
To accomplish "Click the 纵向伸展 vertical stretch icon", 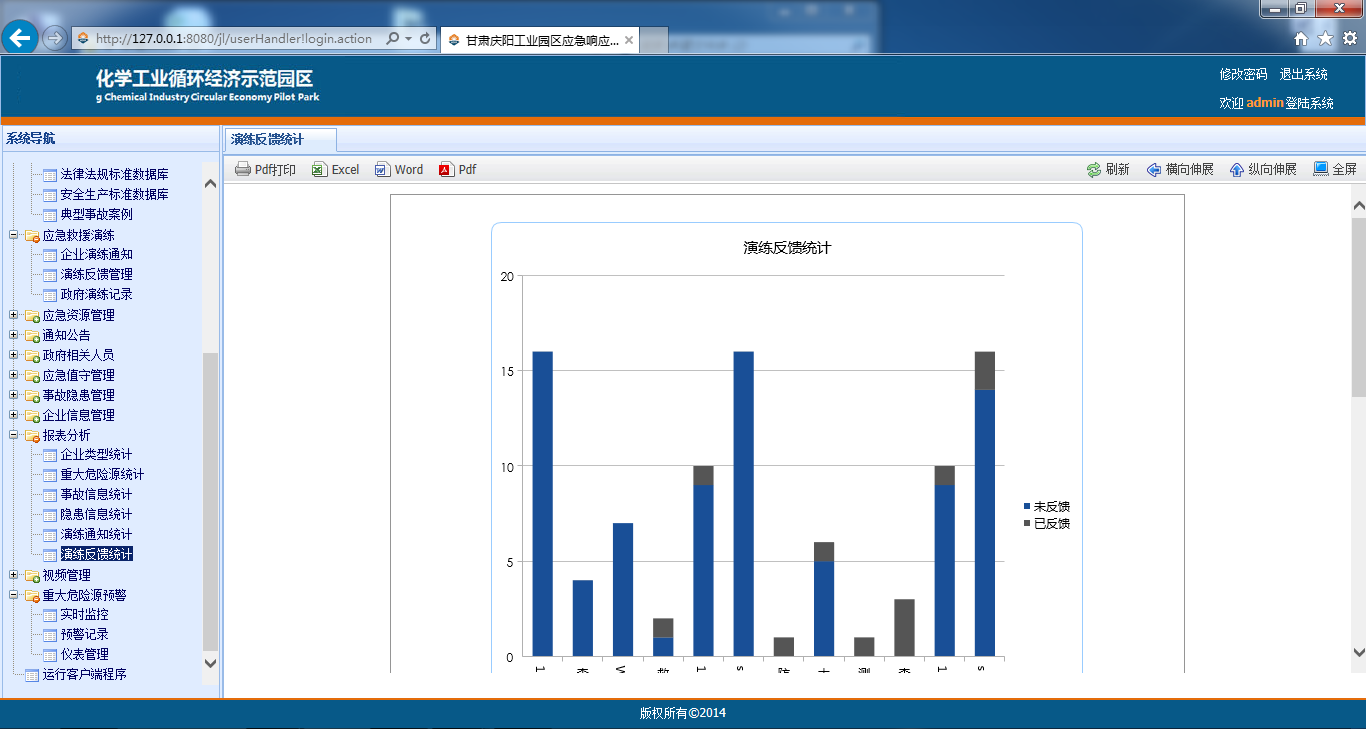I will point(1237,170).
